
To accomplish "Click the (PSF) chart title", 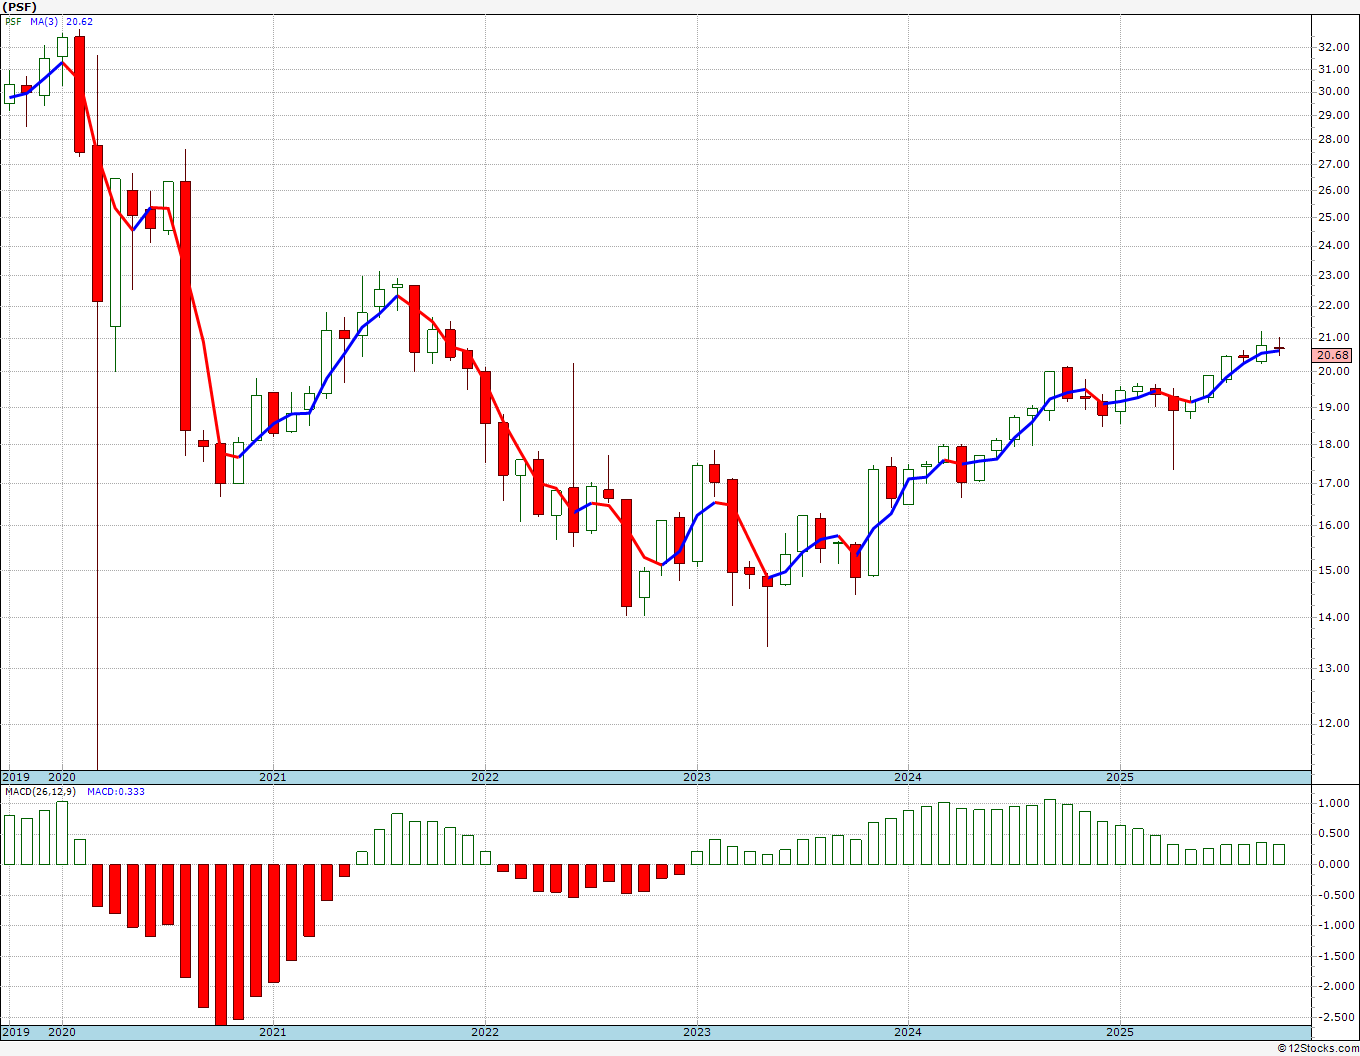I will click(x=21, y=7).
